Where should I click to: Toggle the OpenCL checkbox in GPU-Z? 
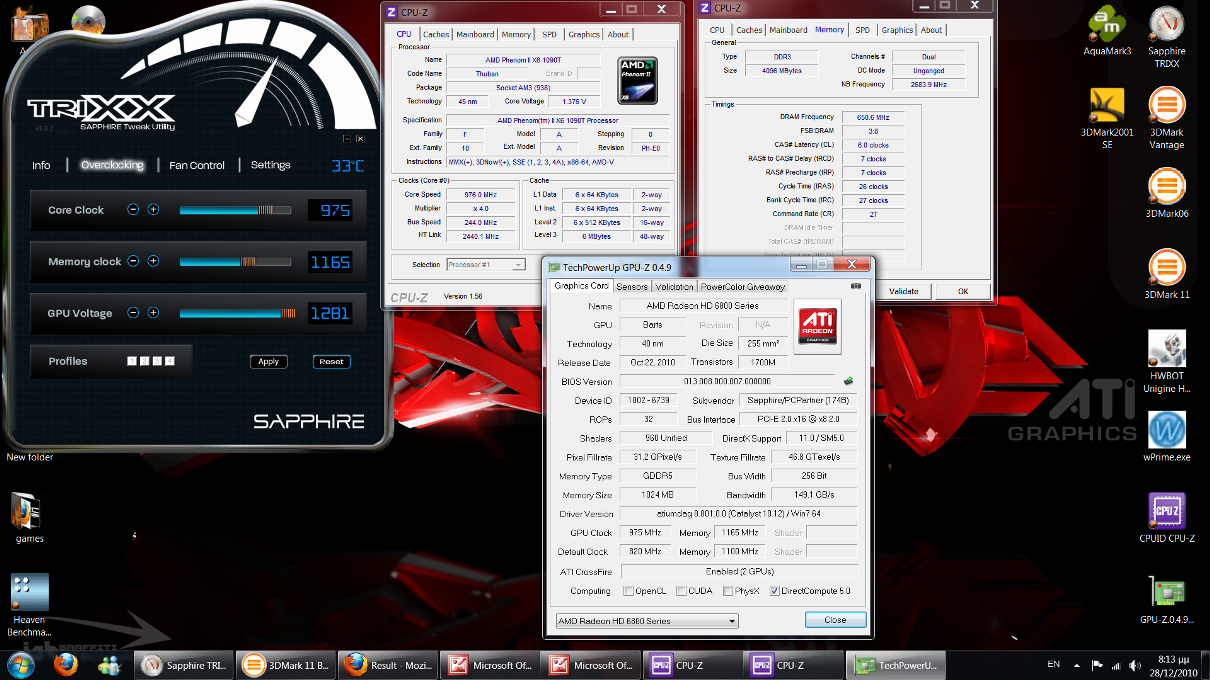pos(629,591)
